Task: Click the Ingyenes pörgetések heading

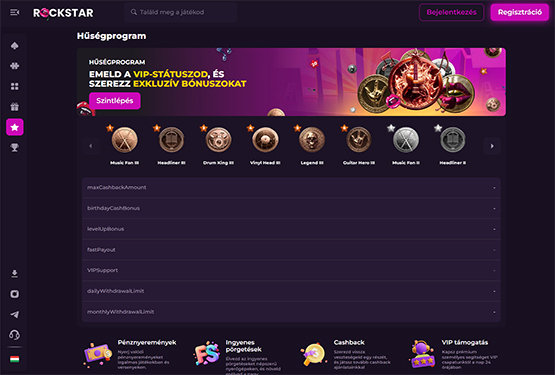Action: 244,346
